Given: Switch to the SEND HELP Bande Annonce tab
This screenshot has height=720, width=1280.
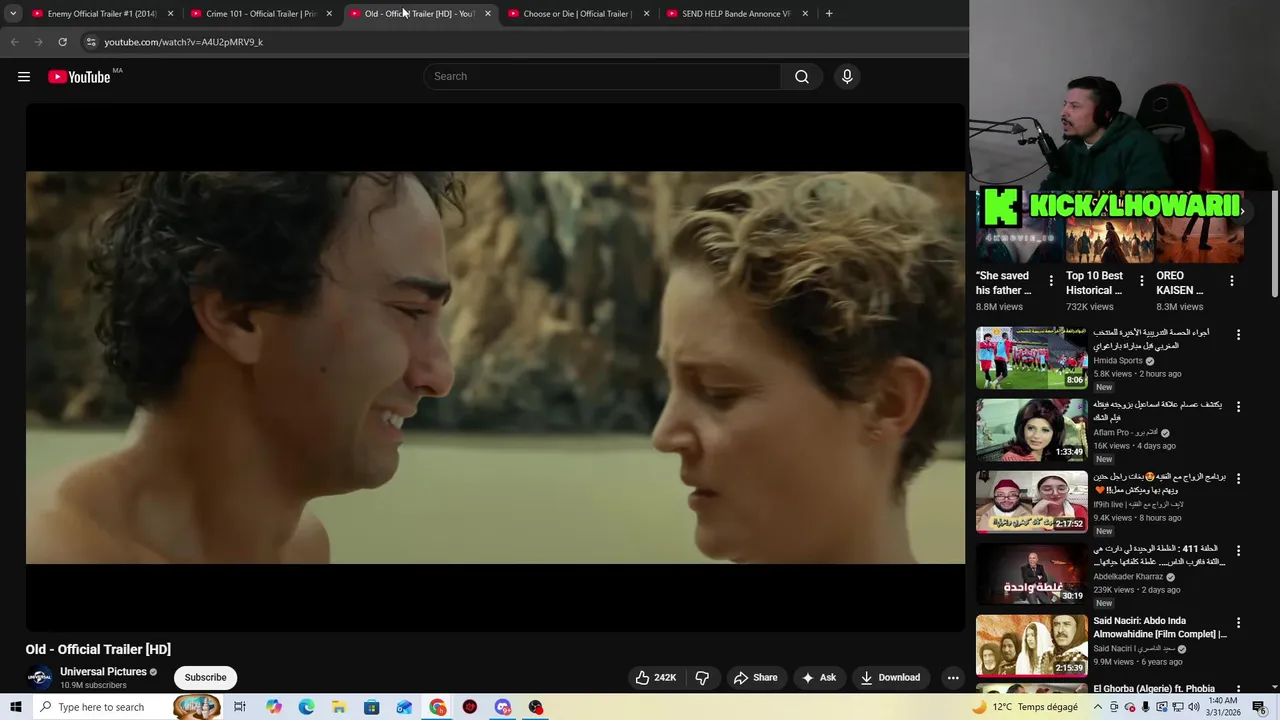Looking at the screenshot, I should (x=737, y=14).
